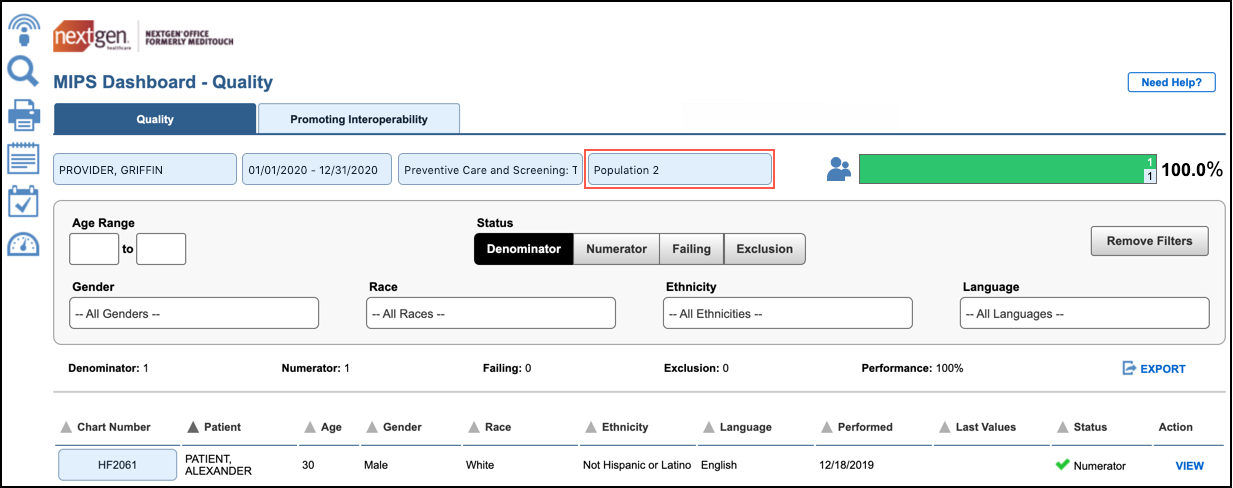Open the Population 2 selector
This screenshot has height=488, width=1233.
(x=679, y=170)
